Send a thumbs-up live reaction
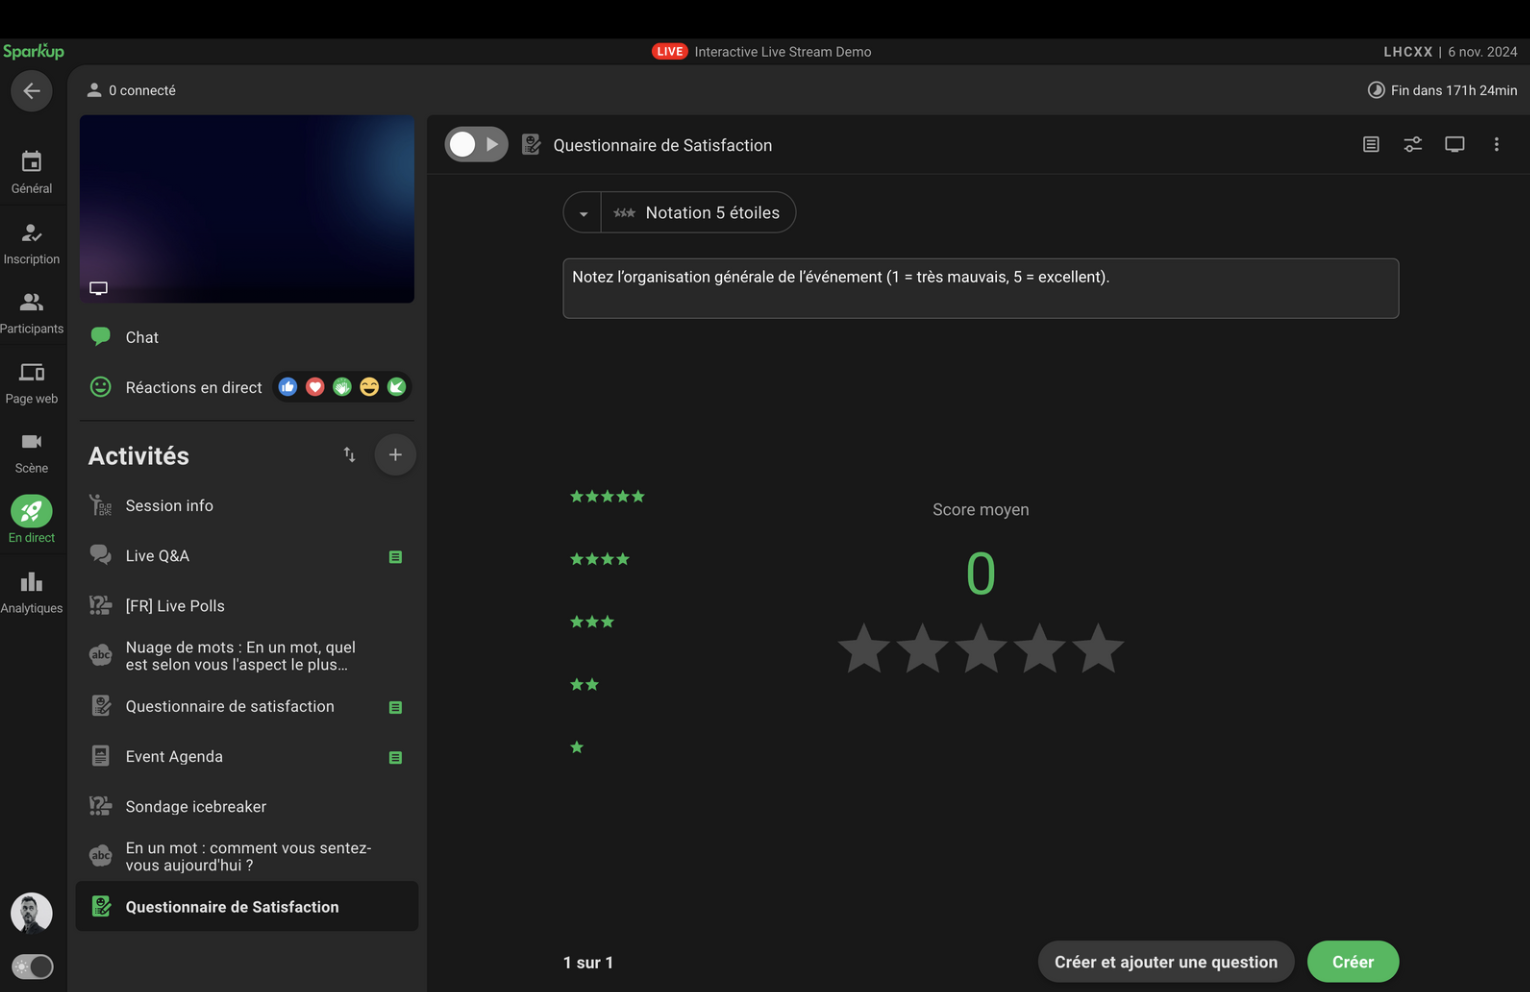 [x=288, y=387]
